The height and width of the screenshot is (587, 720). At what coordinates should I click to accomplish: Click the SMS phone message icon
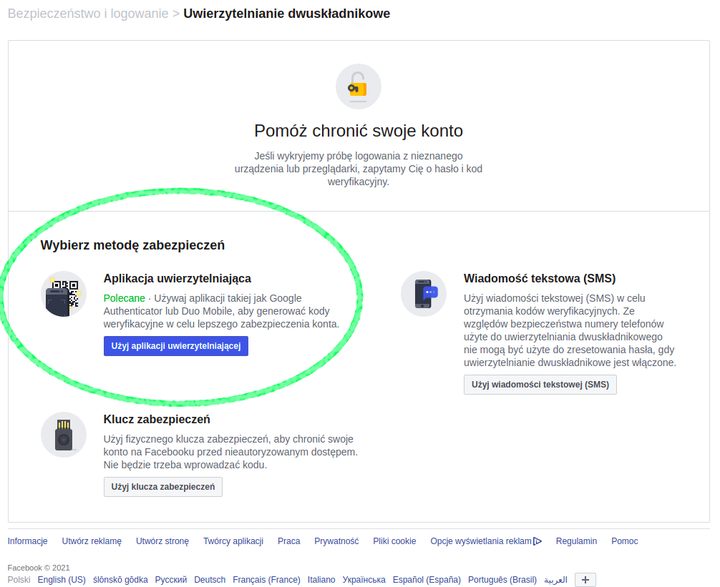tap(424, 294)
